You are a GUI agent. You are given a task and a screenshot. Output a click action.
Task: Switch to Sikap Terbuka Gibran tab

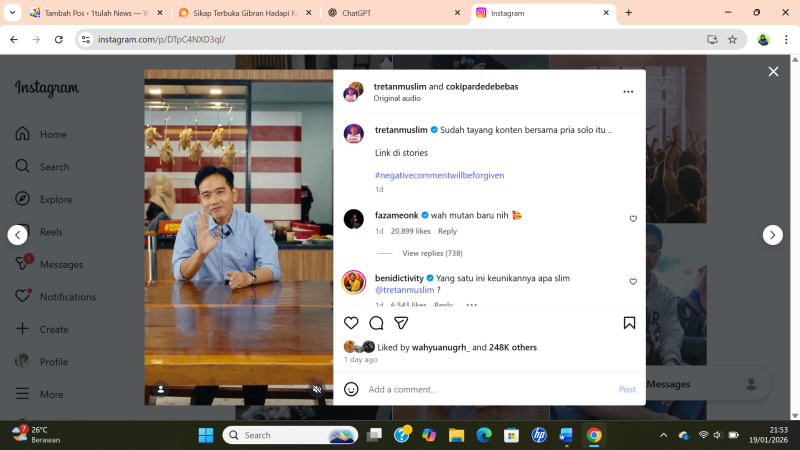[245, 13]
